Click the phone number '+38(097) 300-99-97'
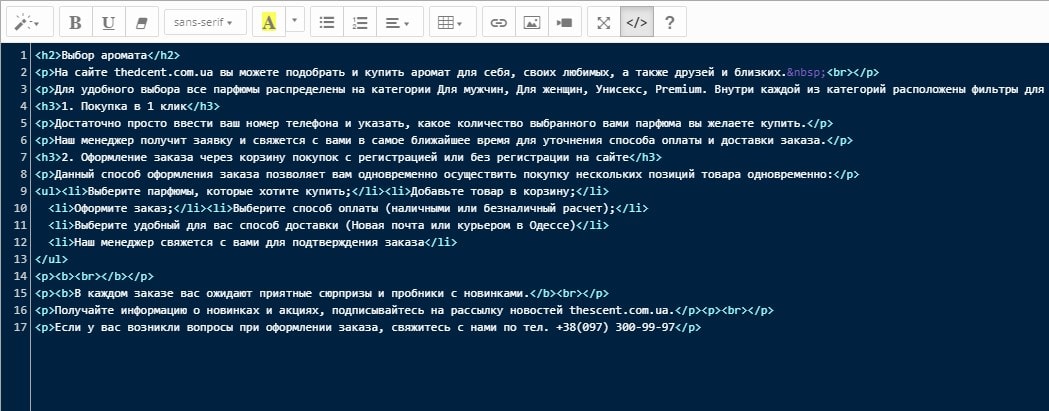1049x411 pixels. [x=615, y=327]
